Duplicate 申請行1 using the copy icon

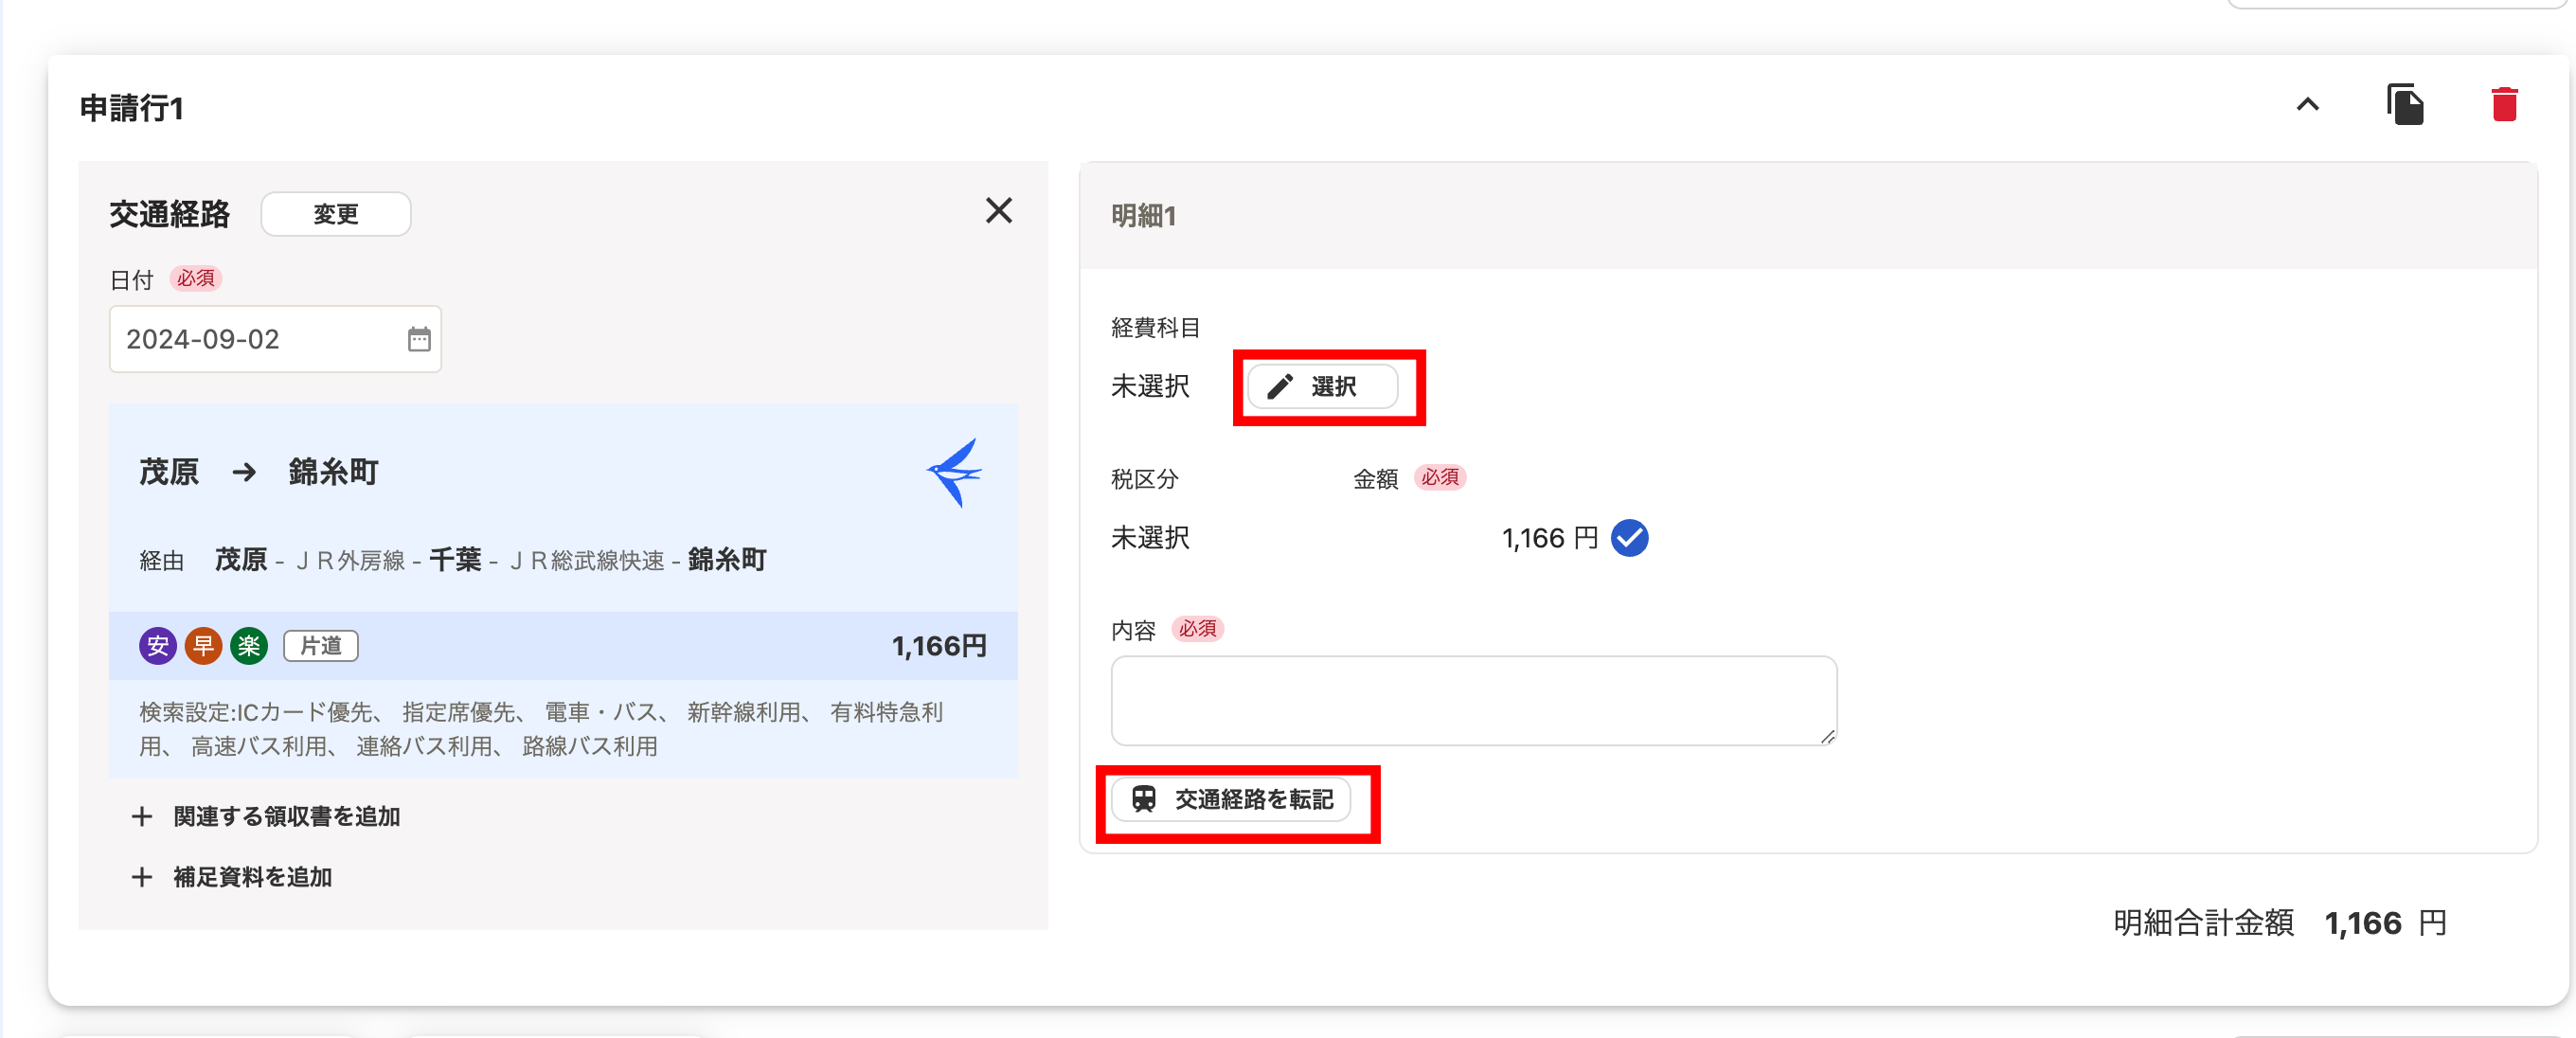coord(2405,105)
